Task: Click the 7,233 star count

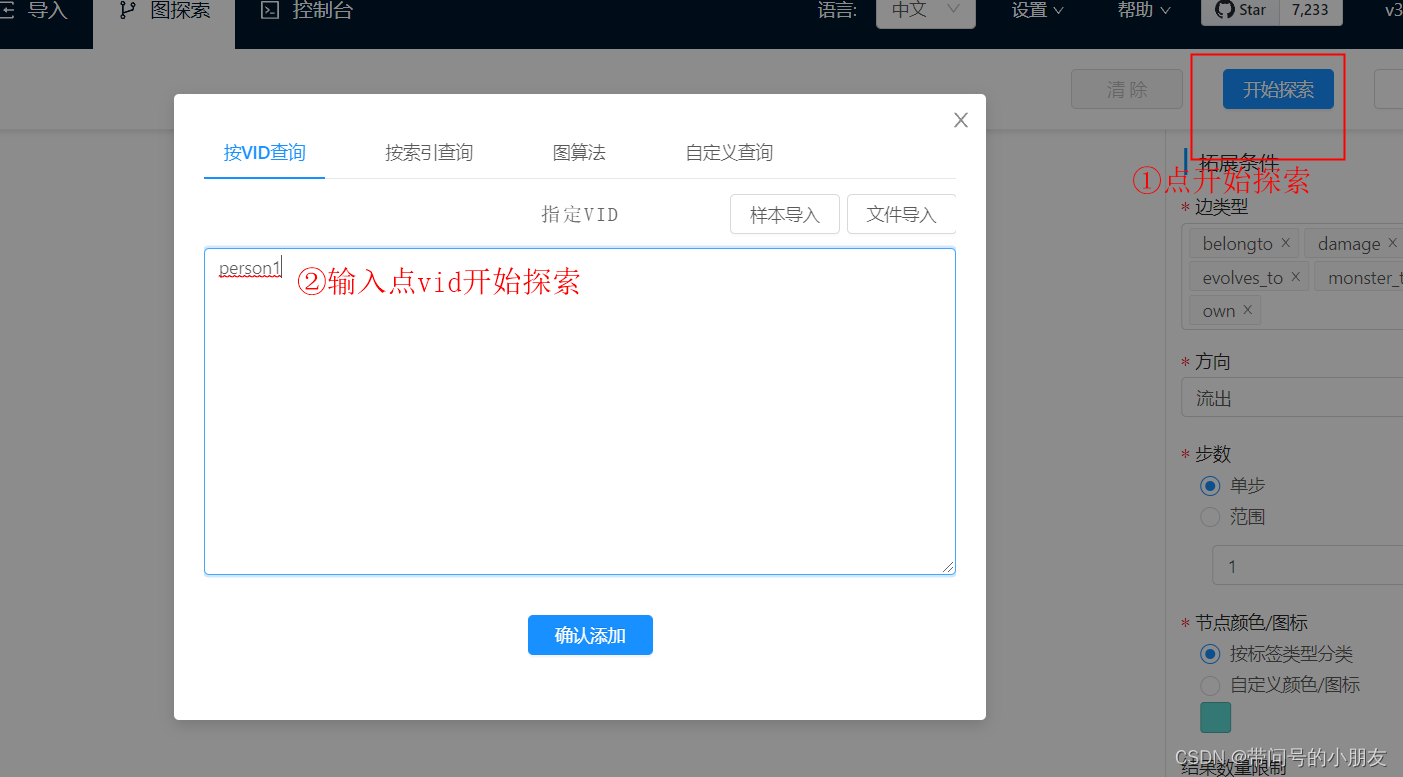Action: 1310,10
